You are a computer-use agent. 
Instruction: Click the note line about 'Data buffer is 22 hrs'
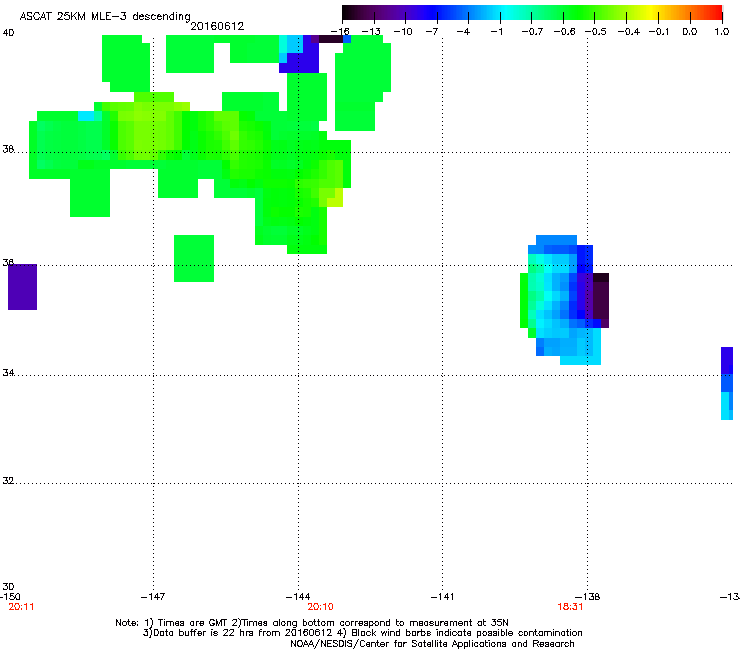tap(362, 633)
